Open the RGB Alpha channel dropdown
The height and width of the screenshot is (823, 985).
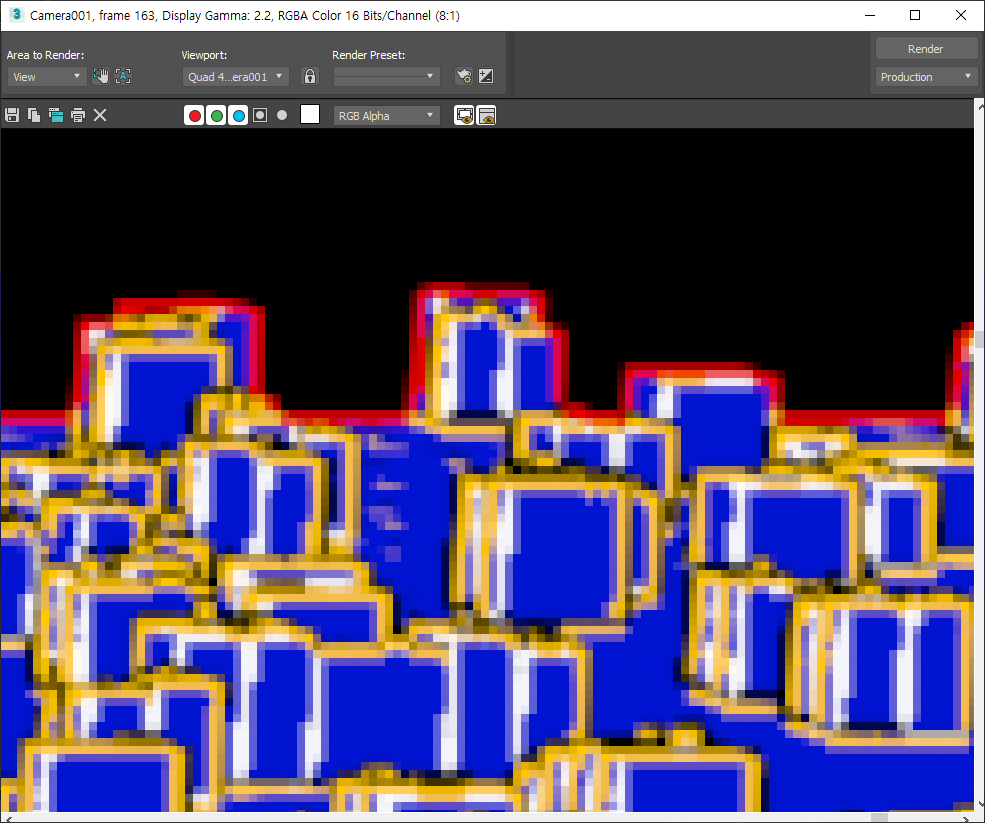[386, 116]
